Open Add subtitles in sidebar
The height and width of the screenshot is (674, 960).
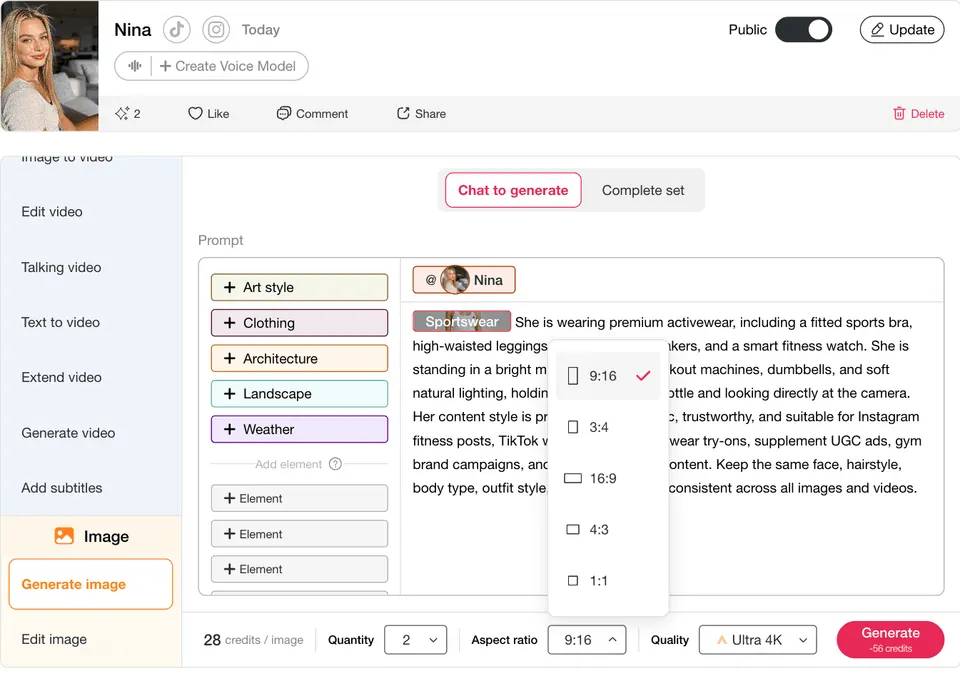click(62, 488)
